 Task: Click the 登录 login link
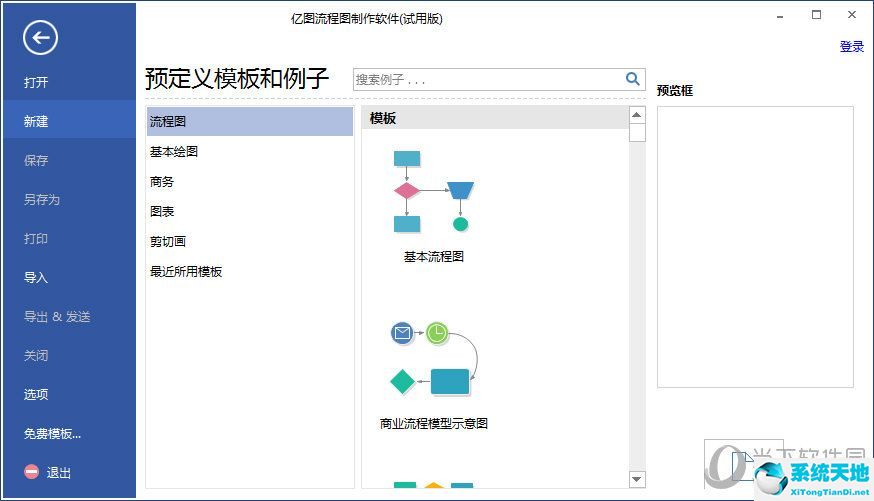tap(851, 47)
